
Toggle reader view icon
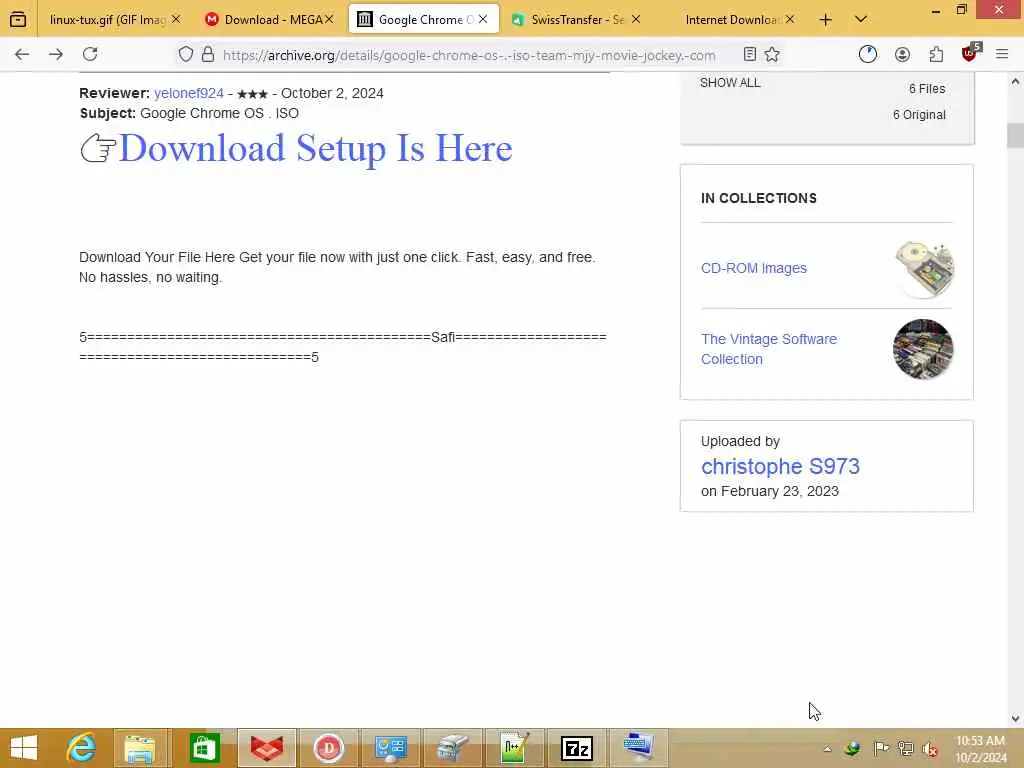click(x=750, y=54)
